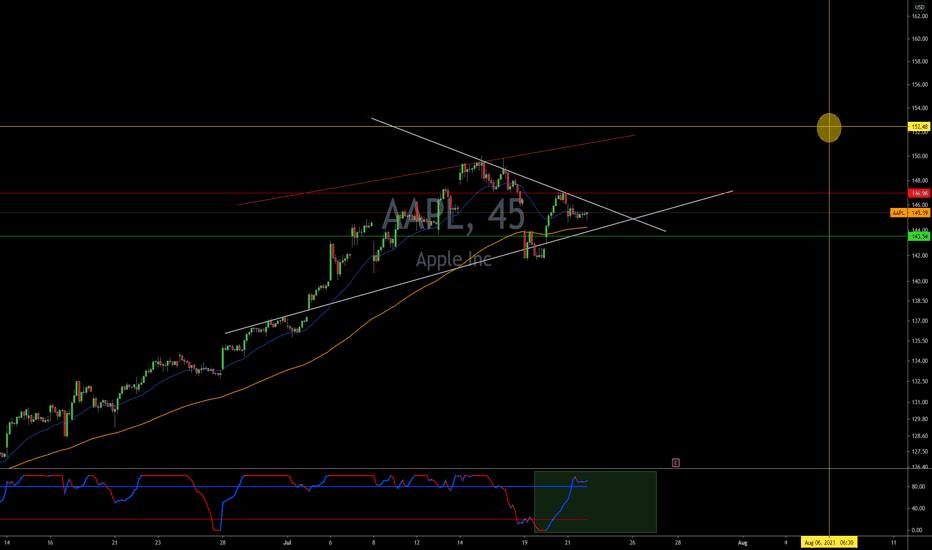Click the 26 date label on time axis
932x550 pixels.
click(632, 542)
